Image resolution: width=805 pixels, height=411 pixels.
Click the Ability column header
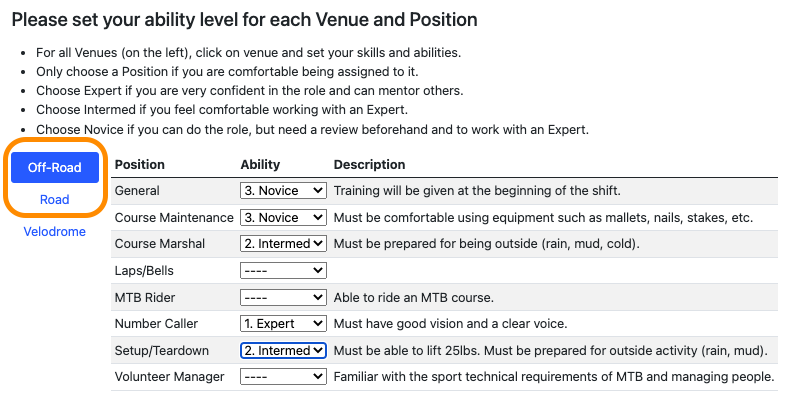(260, 164)
